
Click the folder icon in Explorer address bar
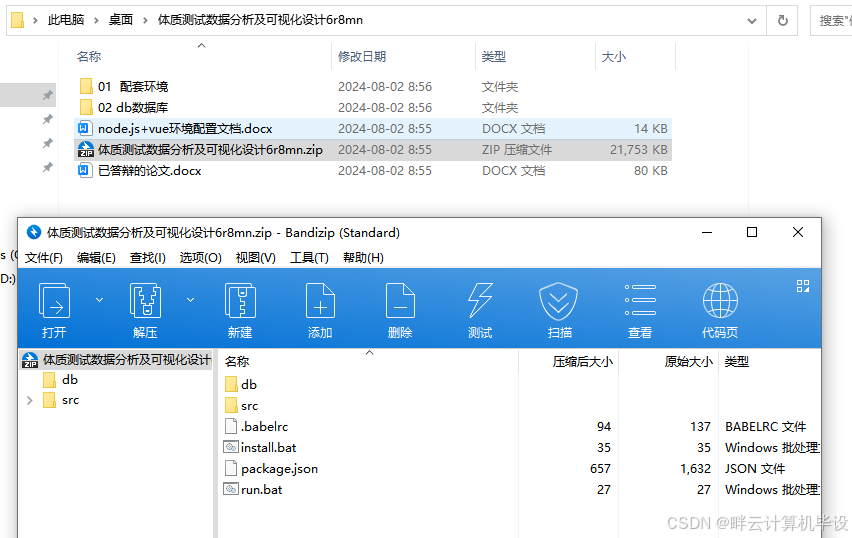pyautogui.click(x=17, y=20)
